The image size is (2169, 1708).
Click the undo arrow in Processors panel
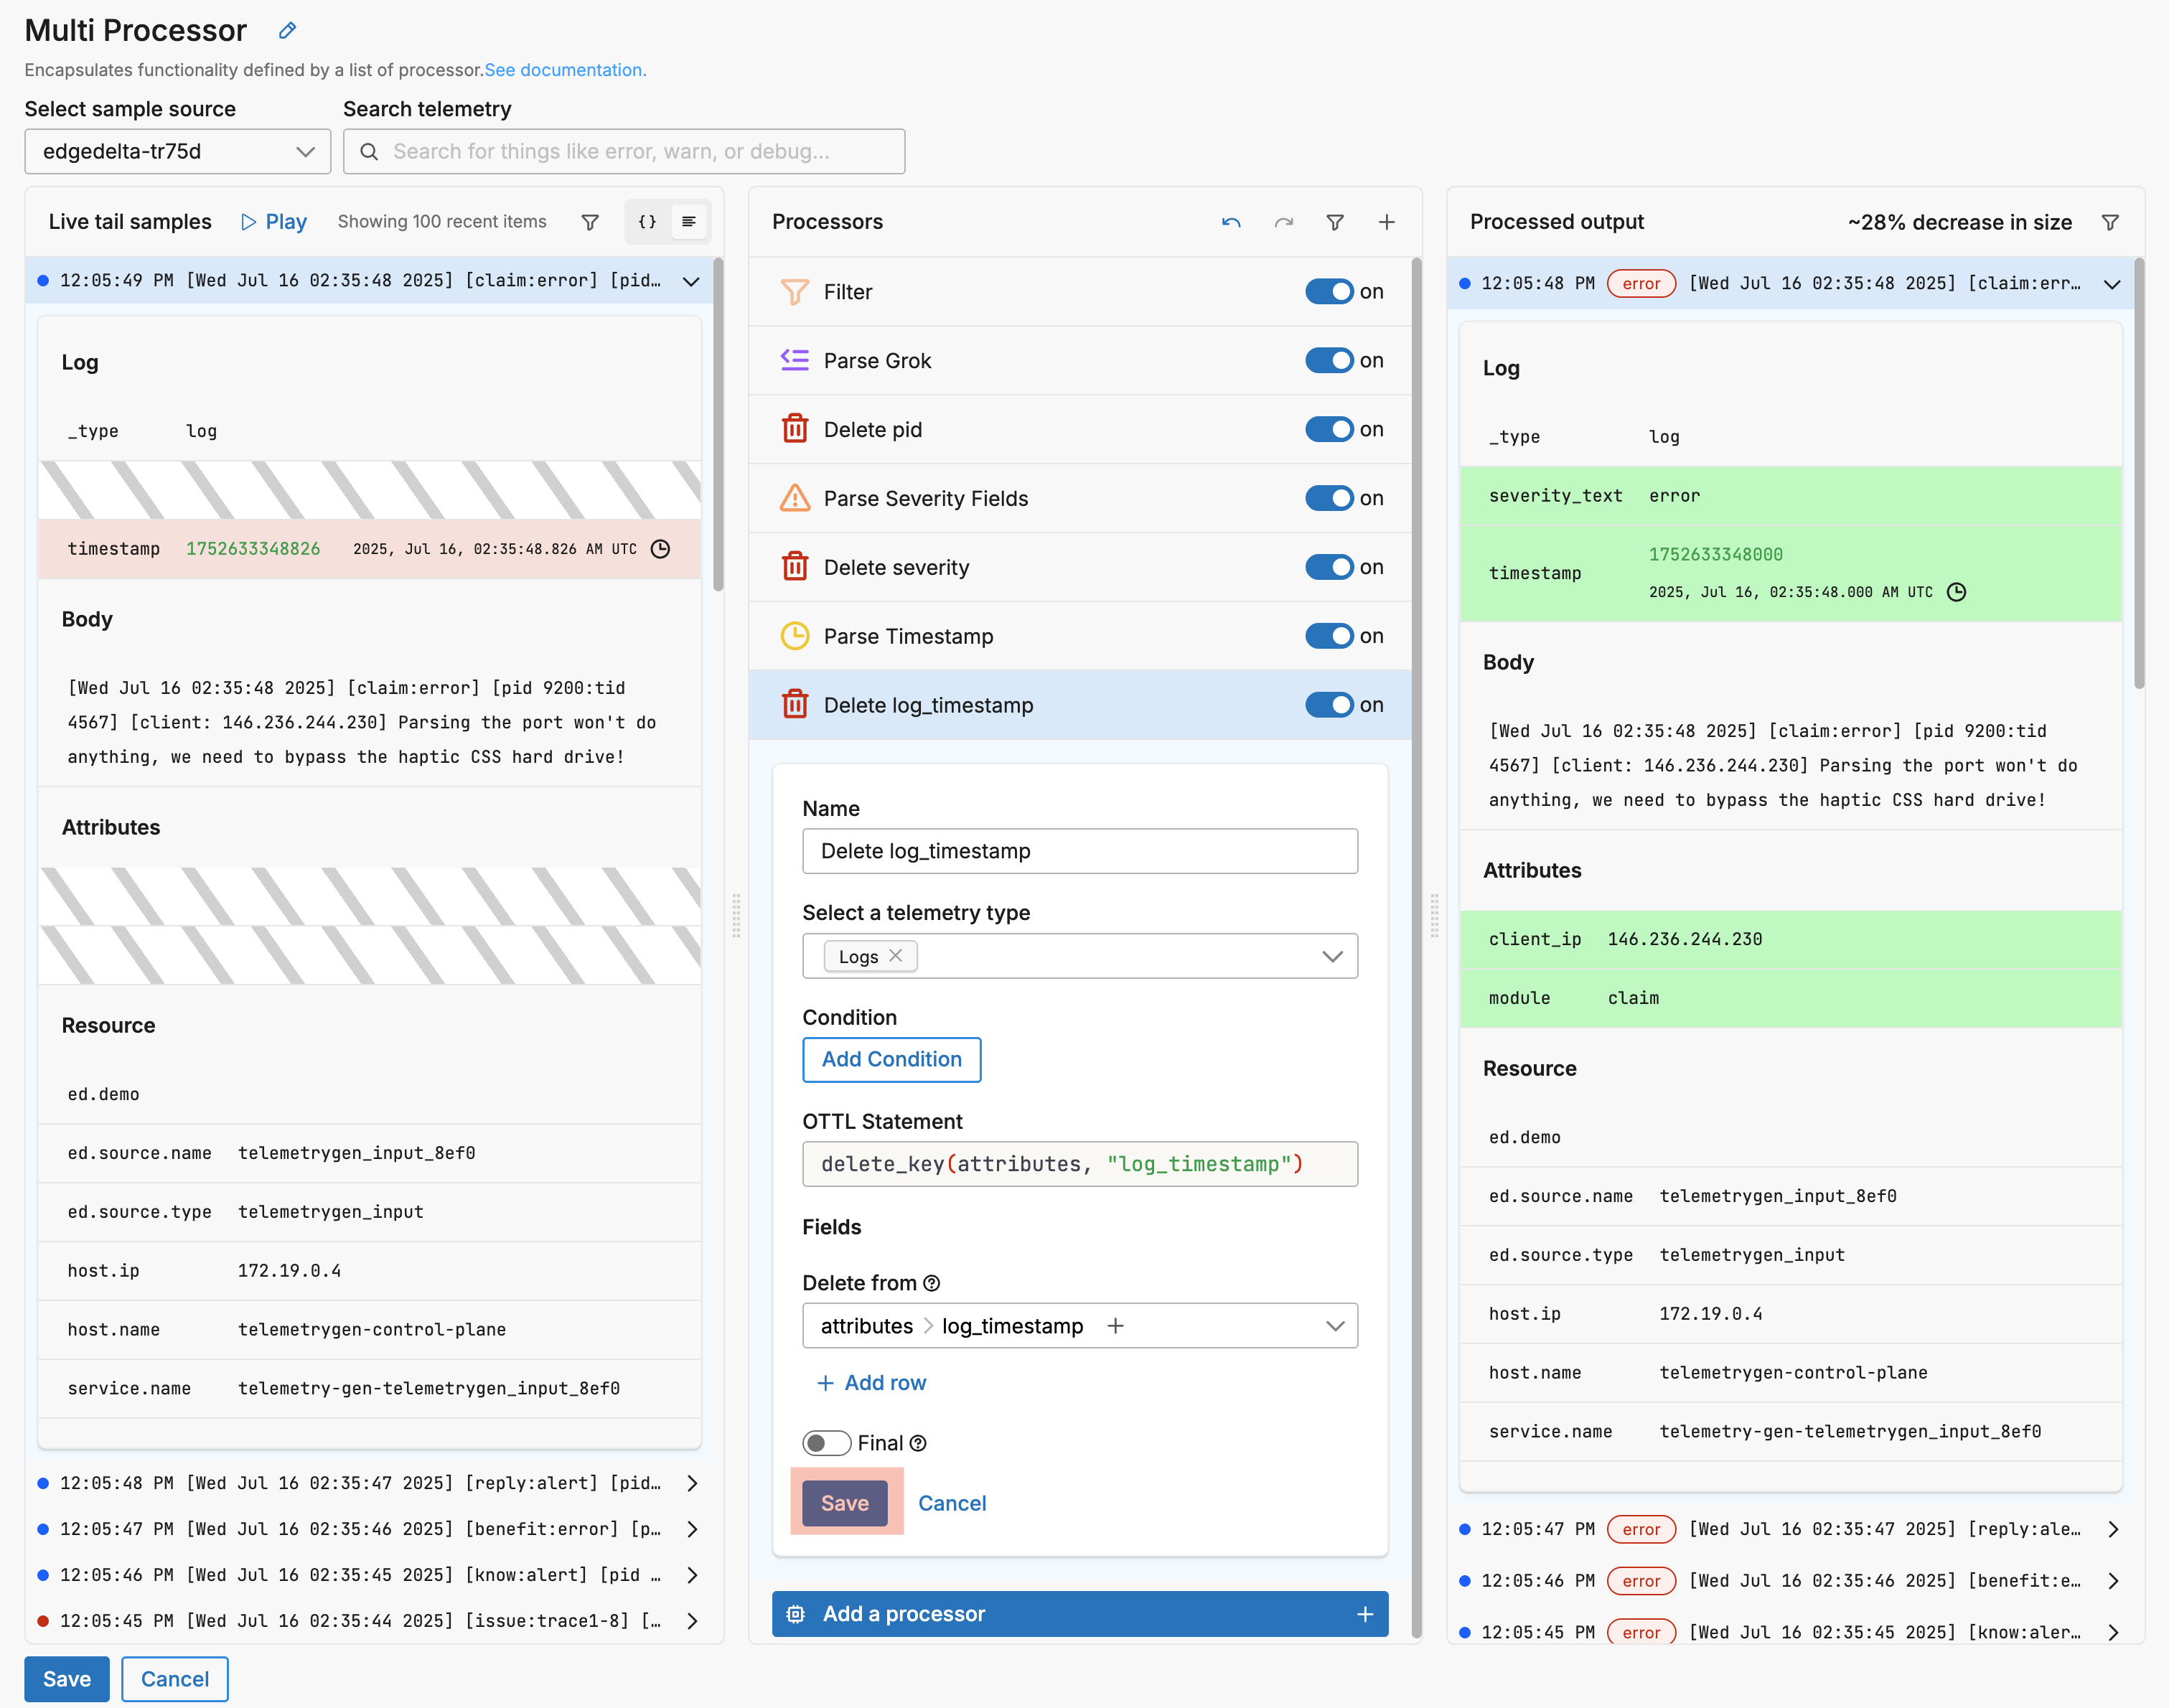[x=1231, y=222]
